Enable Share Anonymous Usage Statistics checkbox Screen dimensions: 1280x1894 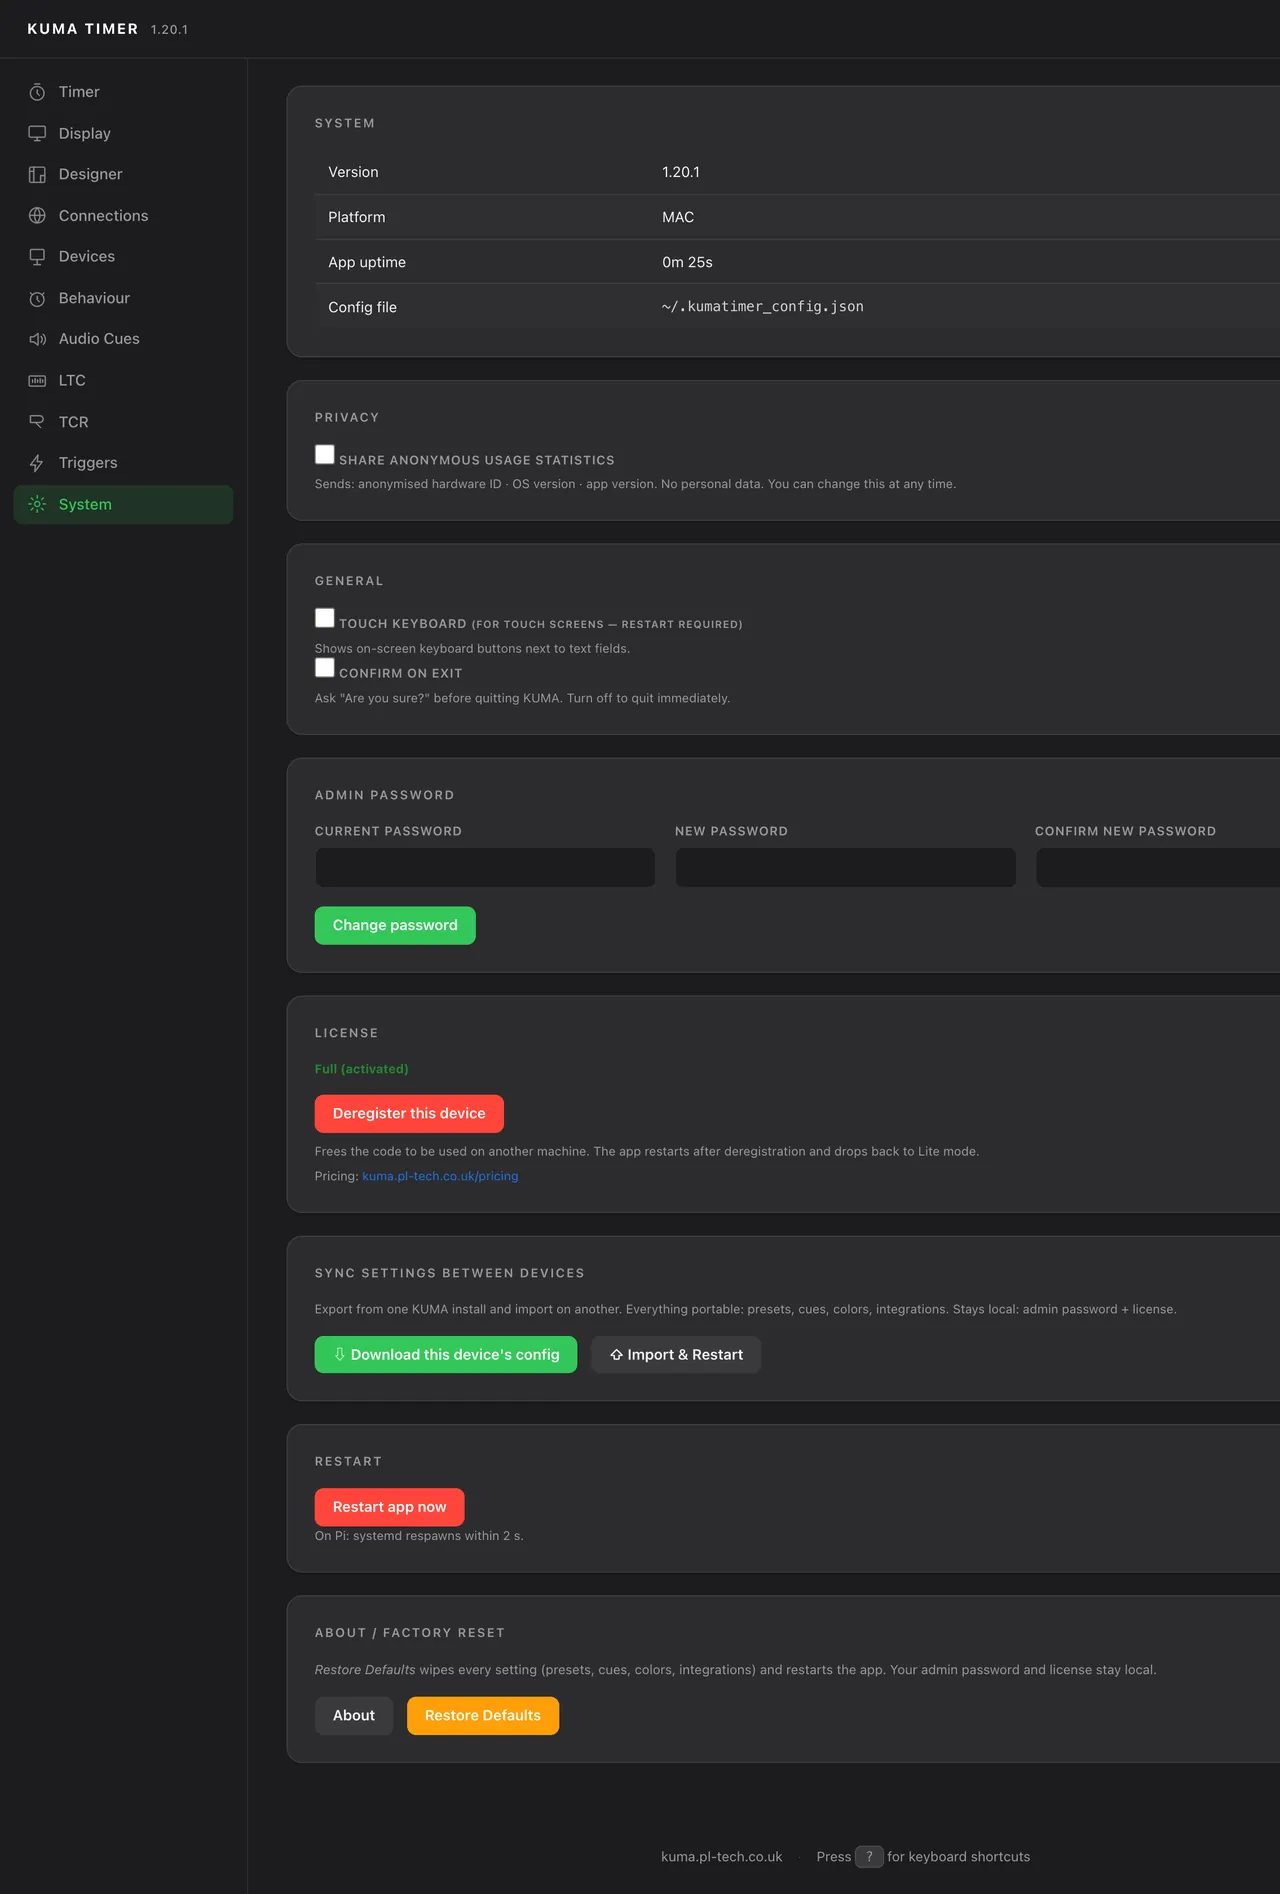(x=325, y=455)
